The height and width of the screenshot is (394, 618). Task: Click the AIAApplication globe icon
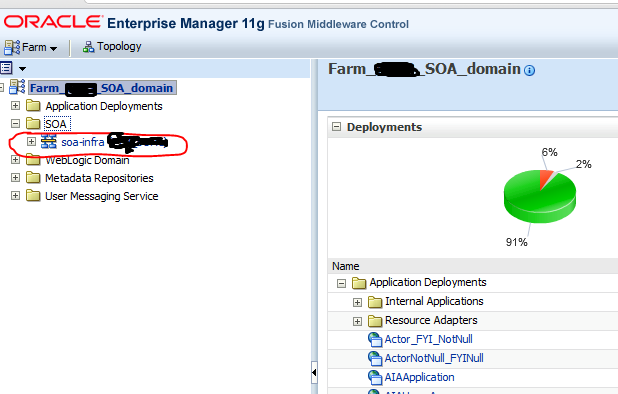[x=375, y=377]
